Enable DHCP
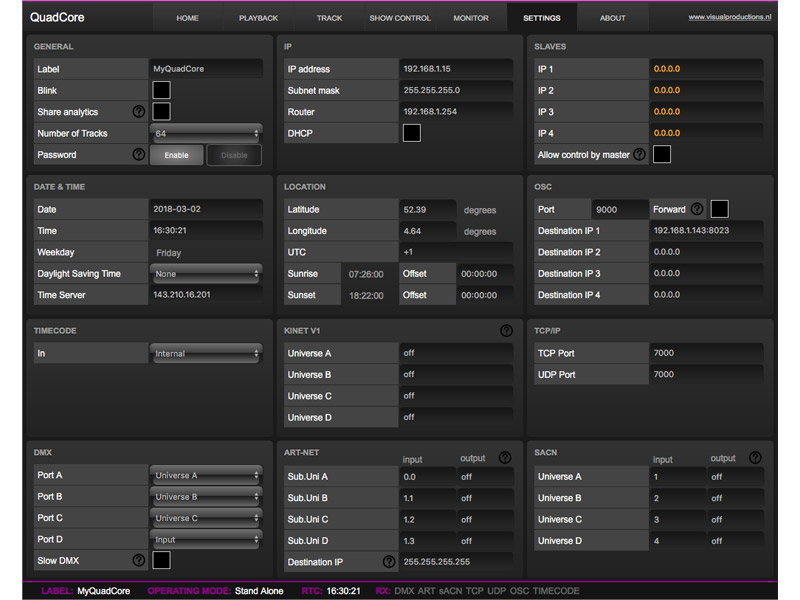 411,132
